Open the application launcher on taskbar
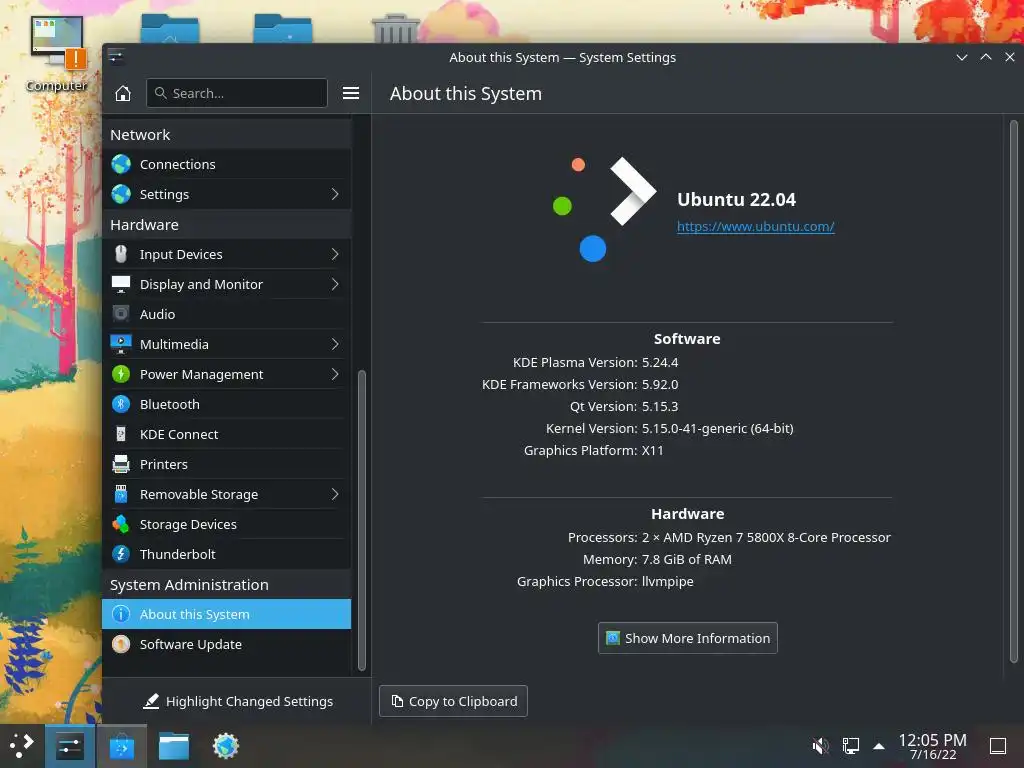Screen dimensions: 1024x768 (22, 746)
